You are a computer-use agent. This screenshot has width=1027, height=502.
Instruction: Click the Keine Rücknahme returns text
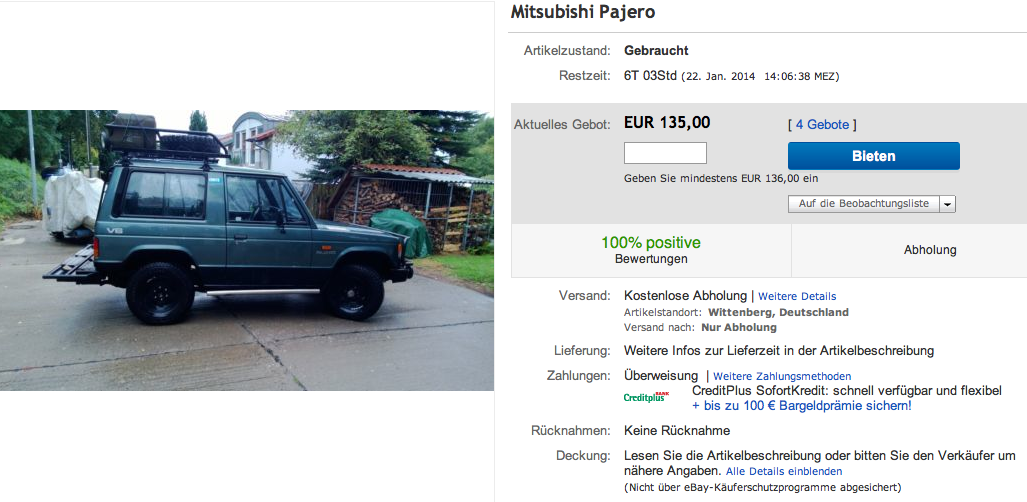[677, 431]
